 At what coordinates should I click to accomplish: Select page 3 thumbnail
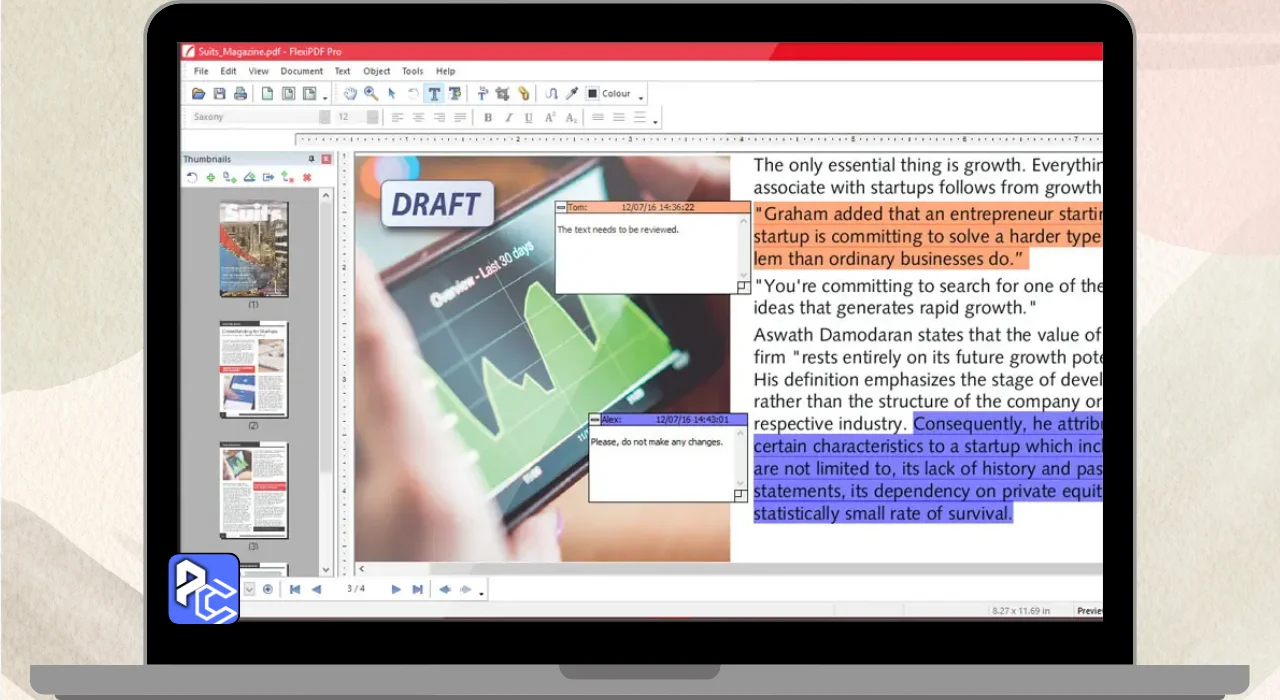point(254,491)
